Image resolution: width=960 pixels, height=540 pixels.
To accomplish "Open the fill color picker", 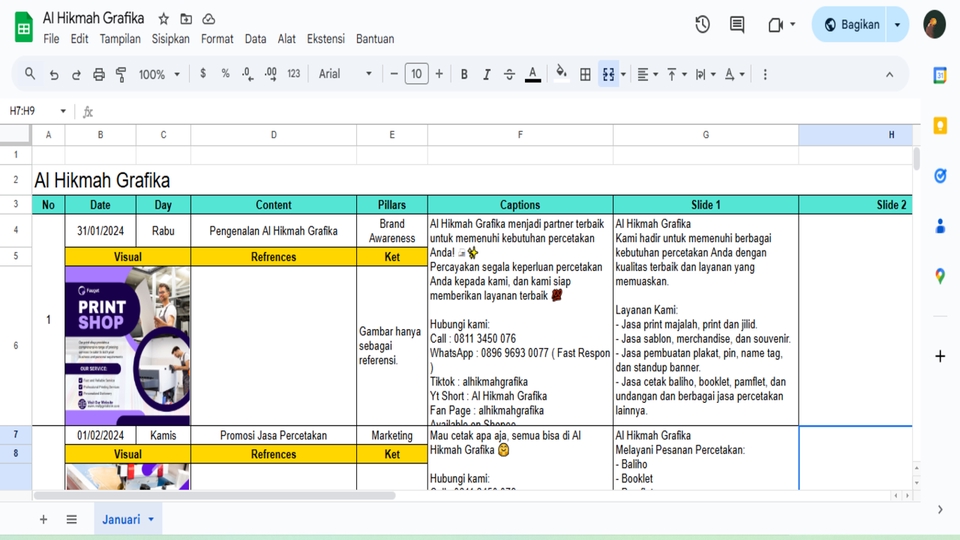I will click(x=561, y=75).
